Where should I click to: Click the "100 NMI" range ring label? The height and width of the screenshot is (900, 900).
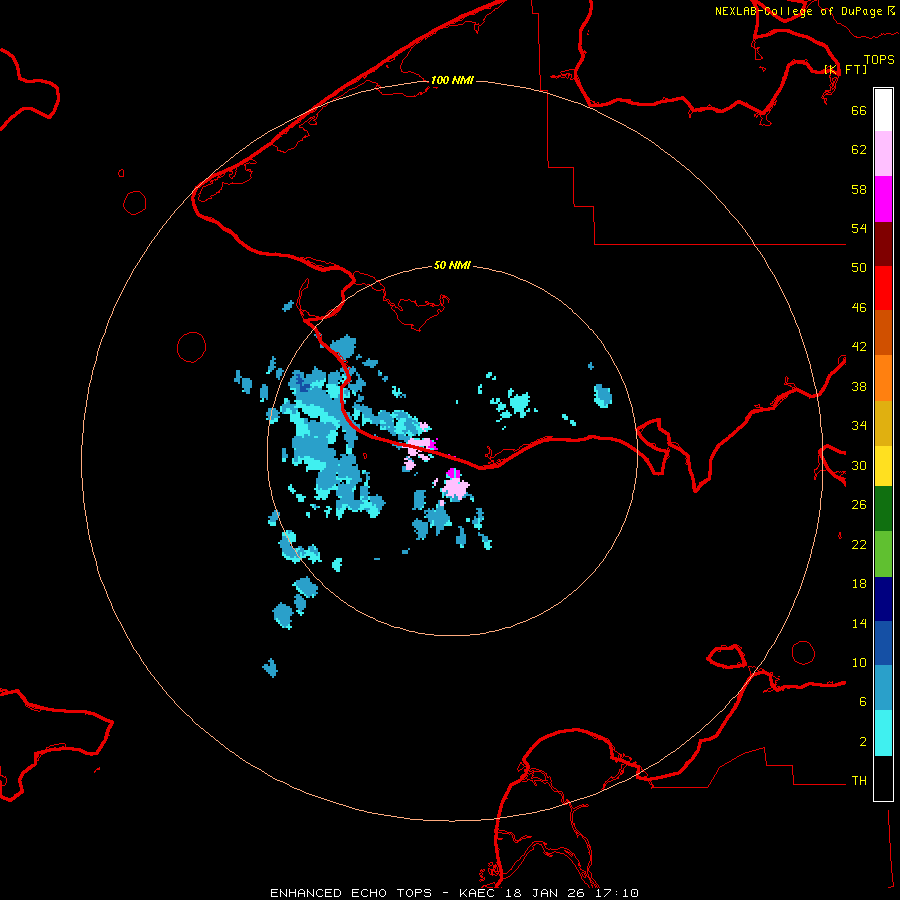(x=452, y=80)
